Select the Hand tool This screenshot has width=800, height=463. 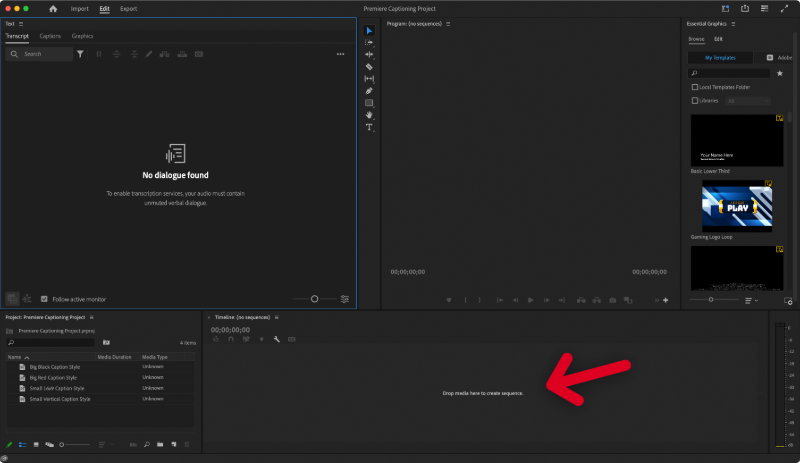369,115
